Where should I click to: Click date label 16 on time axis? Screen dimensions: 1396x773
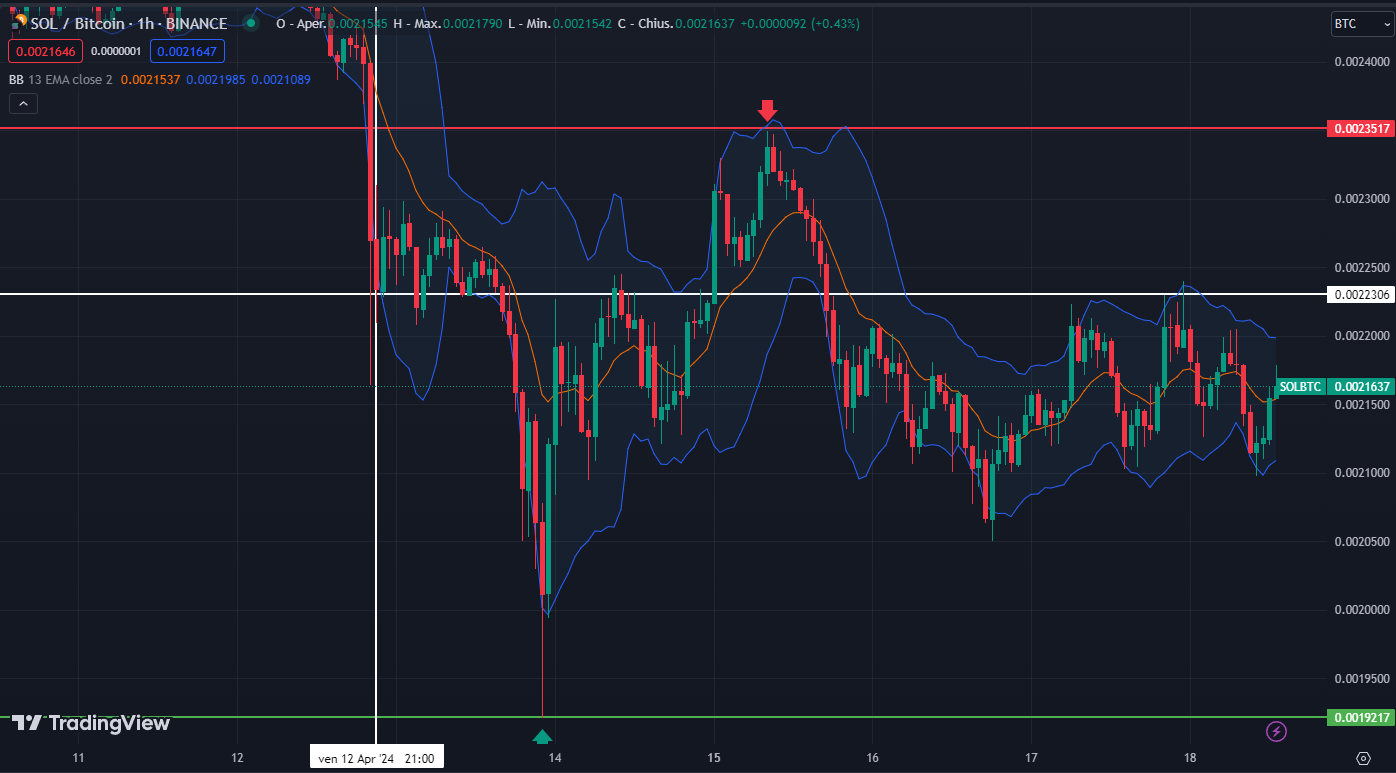873,757
